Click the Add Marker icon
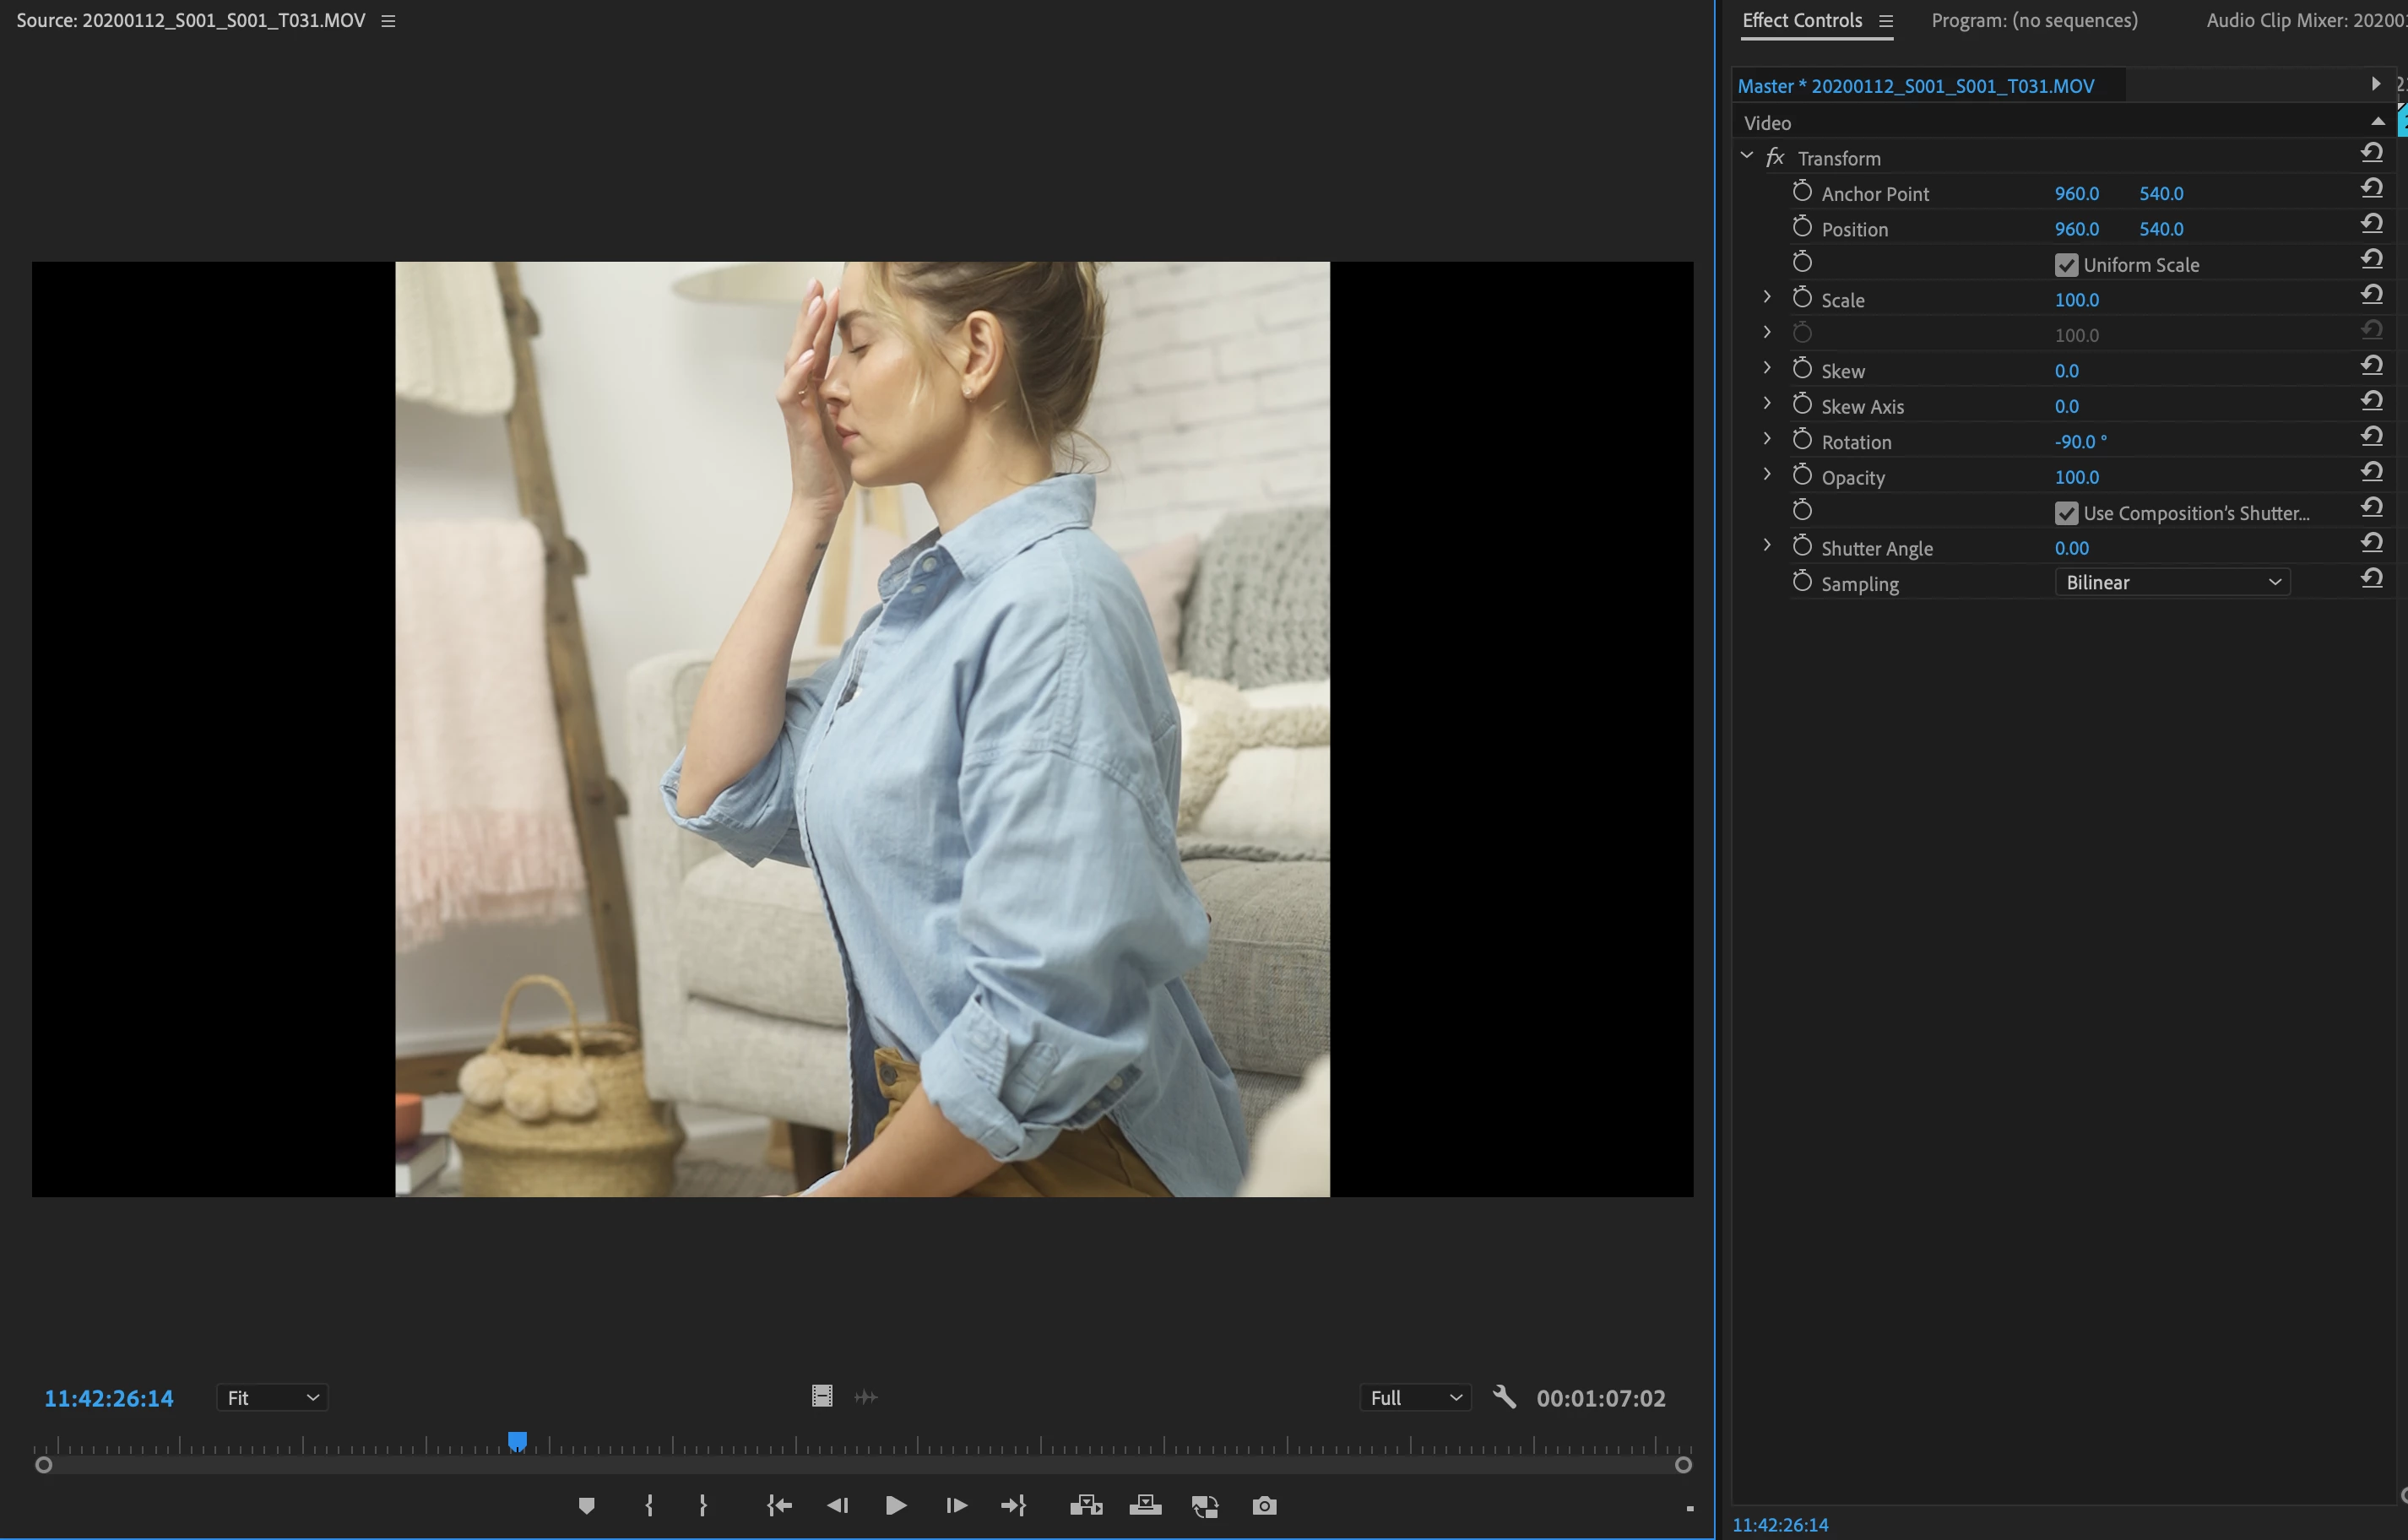Screen dimensions: 2408x1540 click(x=587, y=1505)
